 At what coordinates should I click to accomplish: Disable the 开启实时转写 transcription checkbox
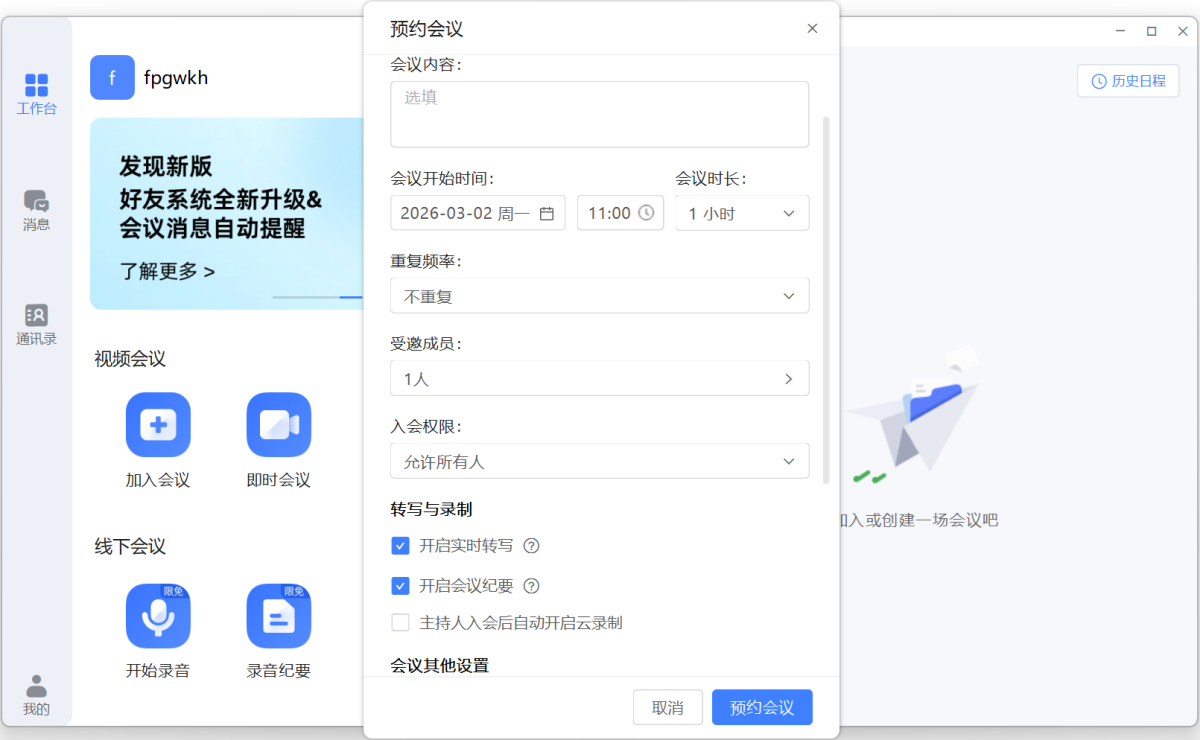pyautogui.click(x=400, y=546)
